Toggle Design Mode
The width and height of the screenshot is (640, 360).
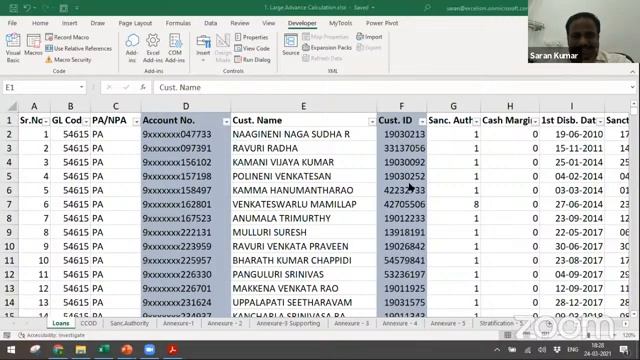[223, 48]
